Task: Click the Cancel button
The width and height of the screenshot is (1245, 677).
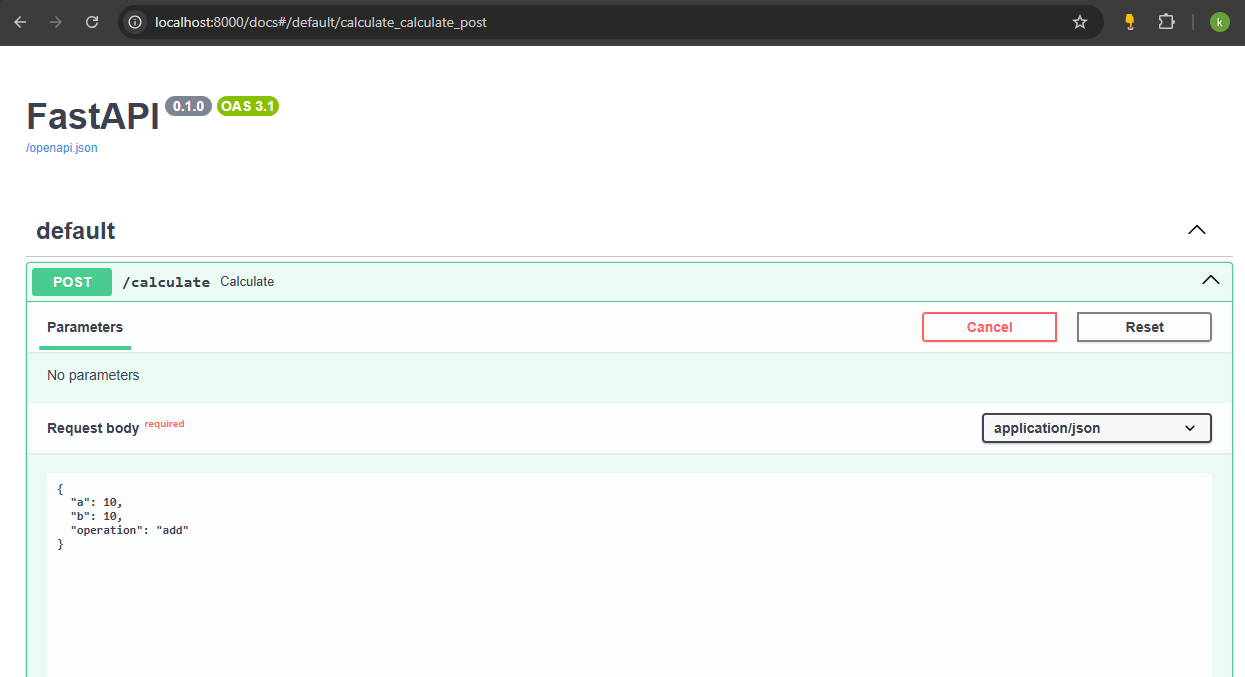Action: click(x=989, y=327)
